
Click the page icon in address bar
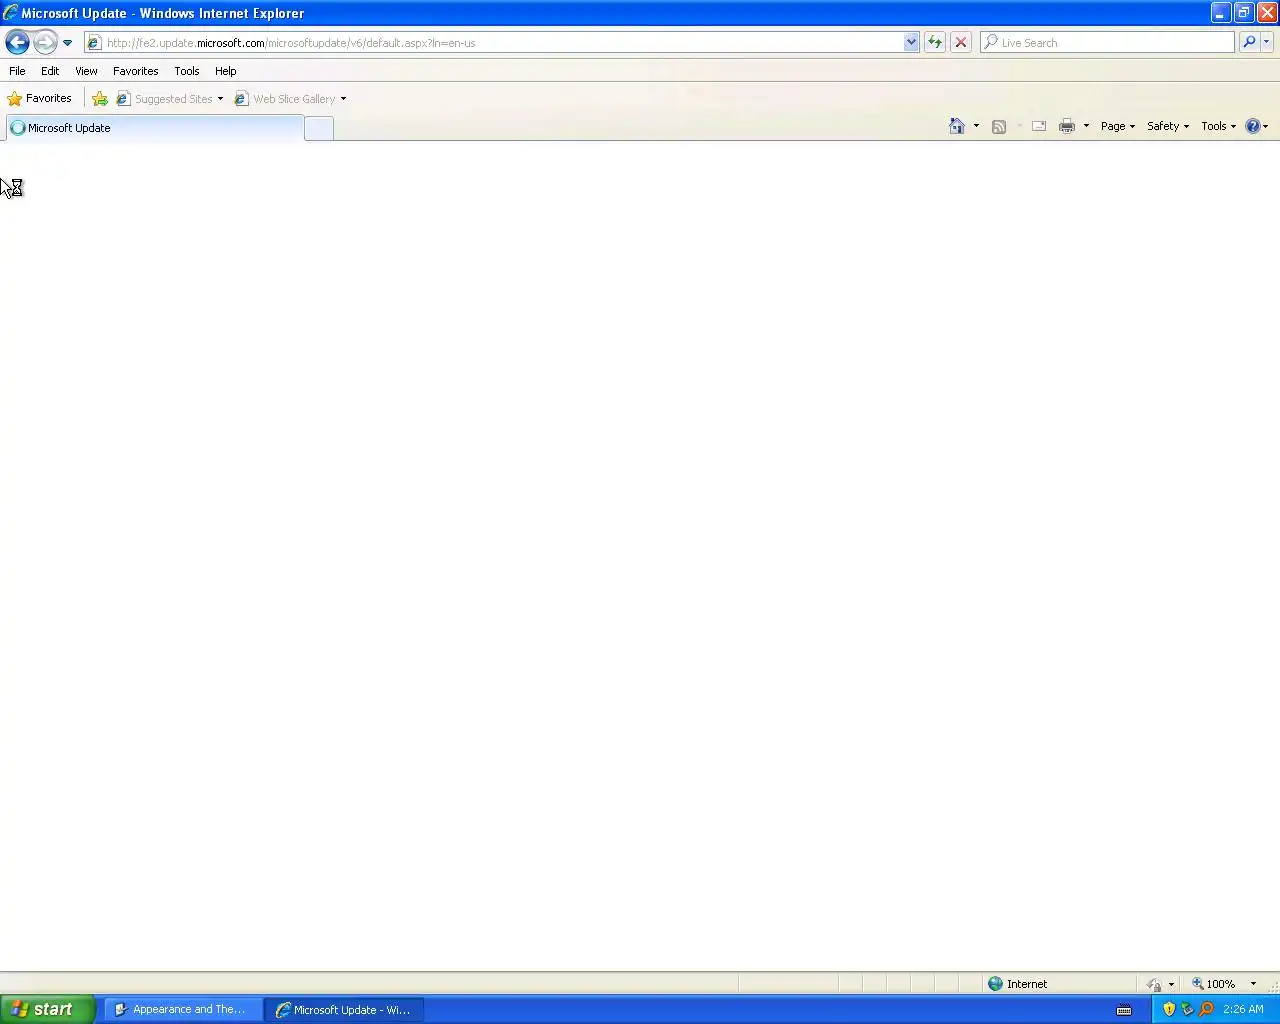tap(94, 43)
